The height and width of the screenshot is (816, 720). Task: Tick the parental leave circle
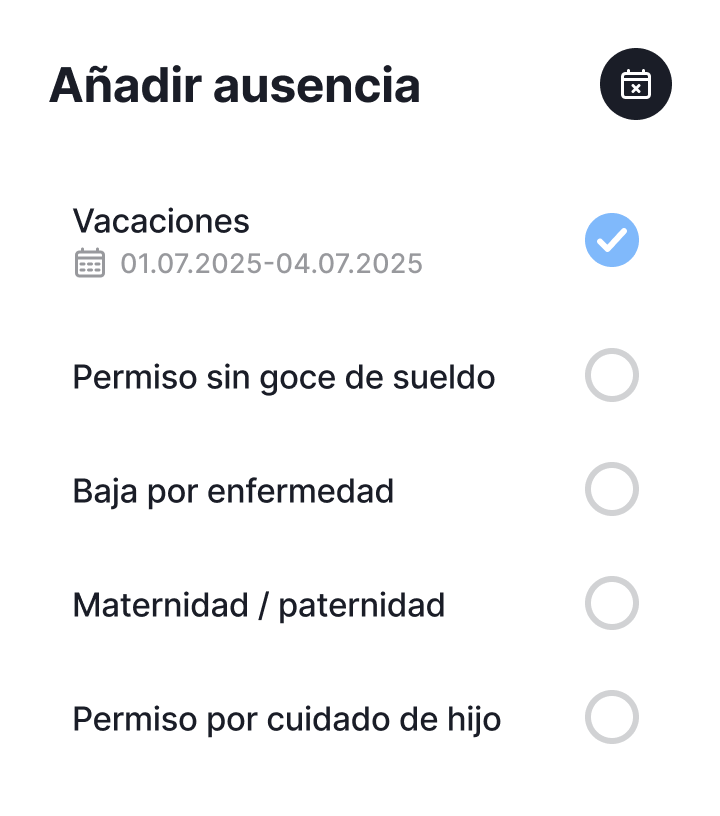(612, 604)
